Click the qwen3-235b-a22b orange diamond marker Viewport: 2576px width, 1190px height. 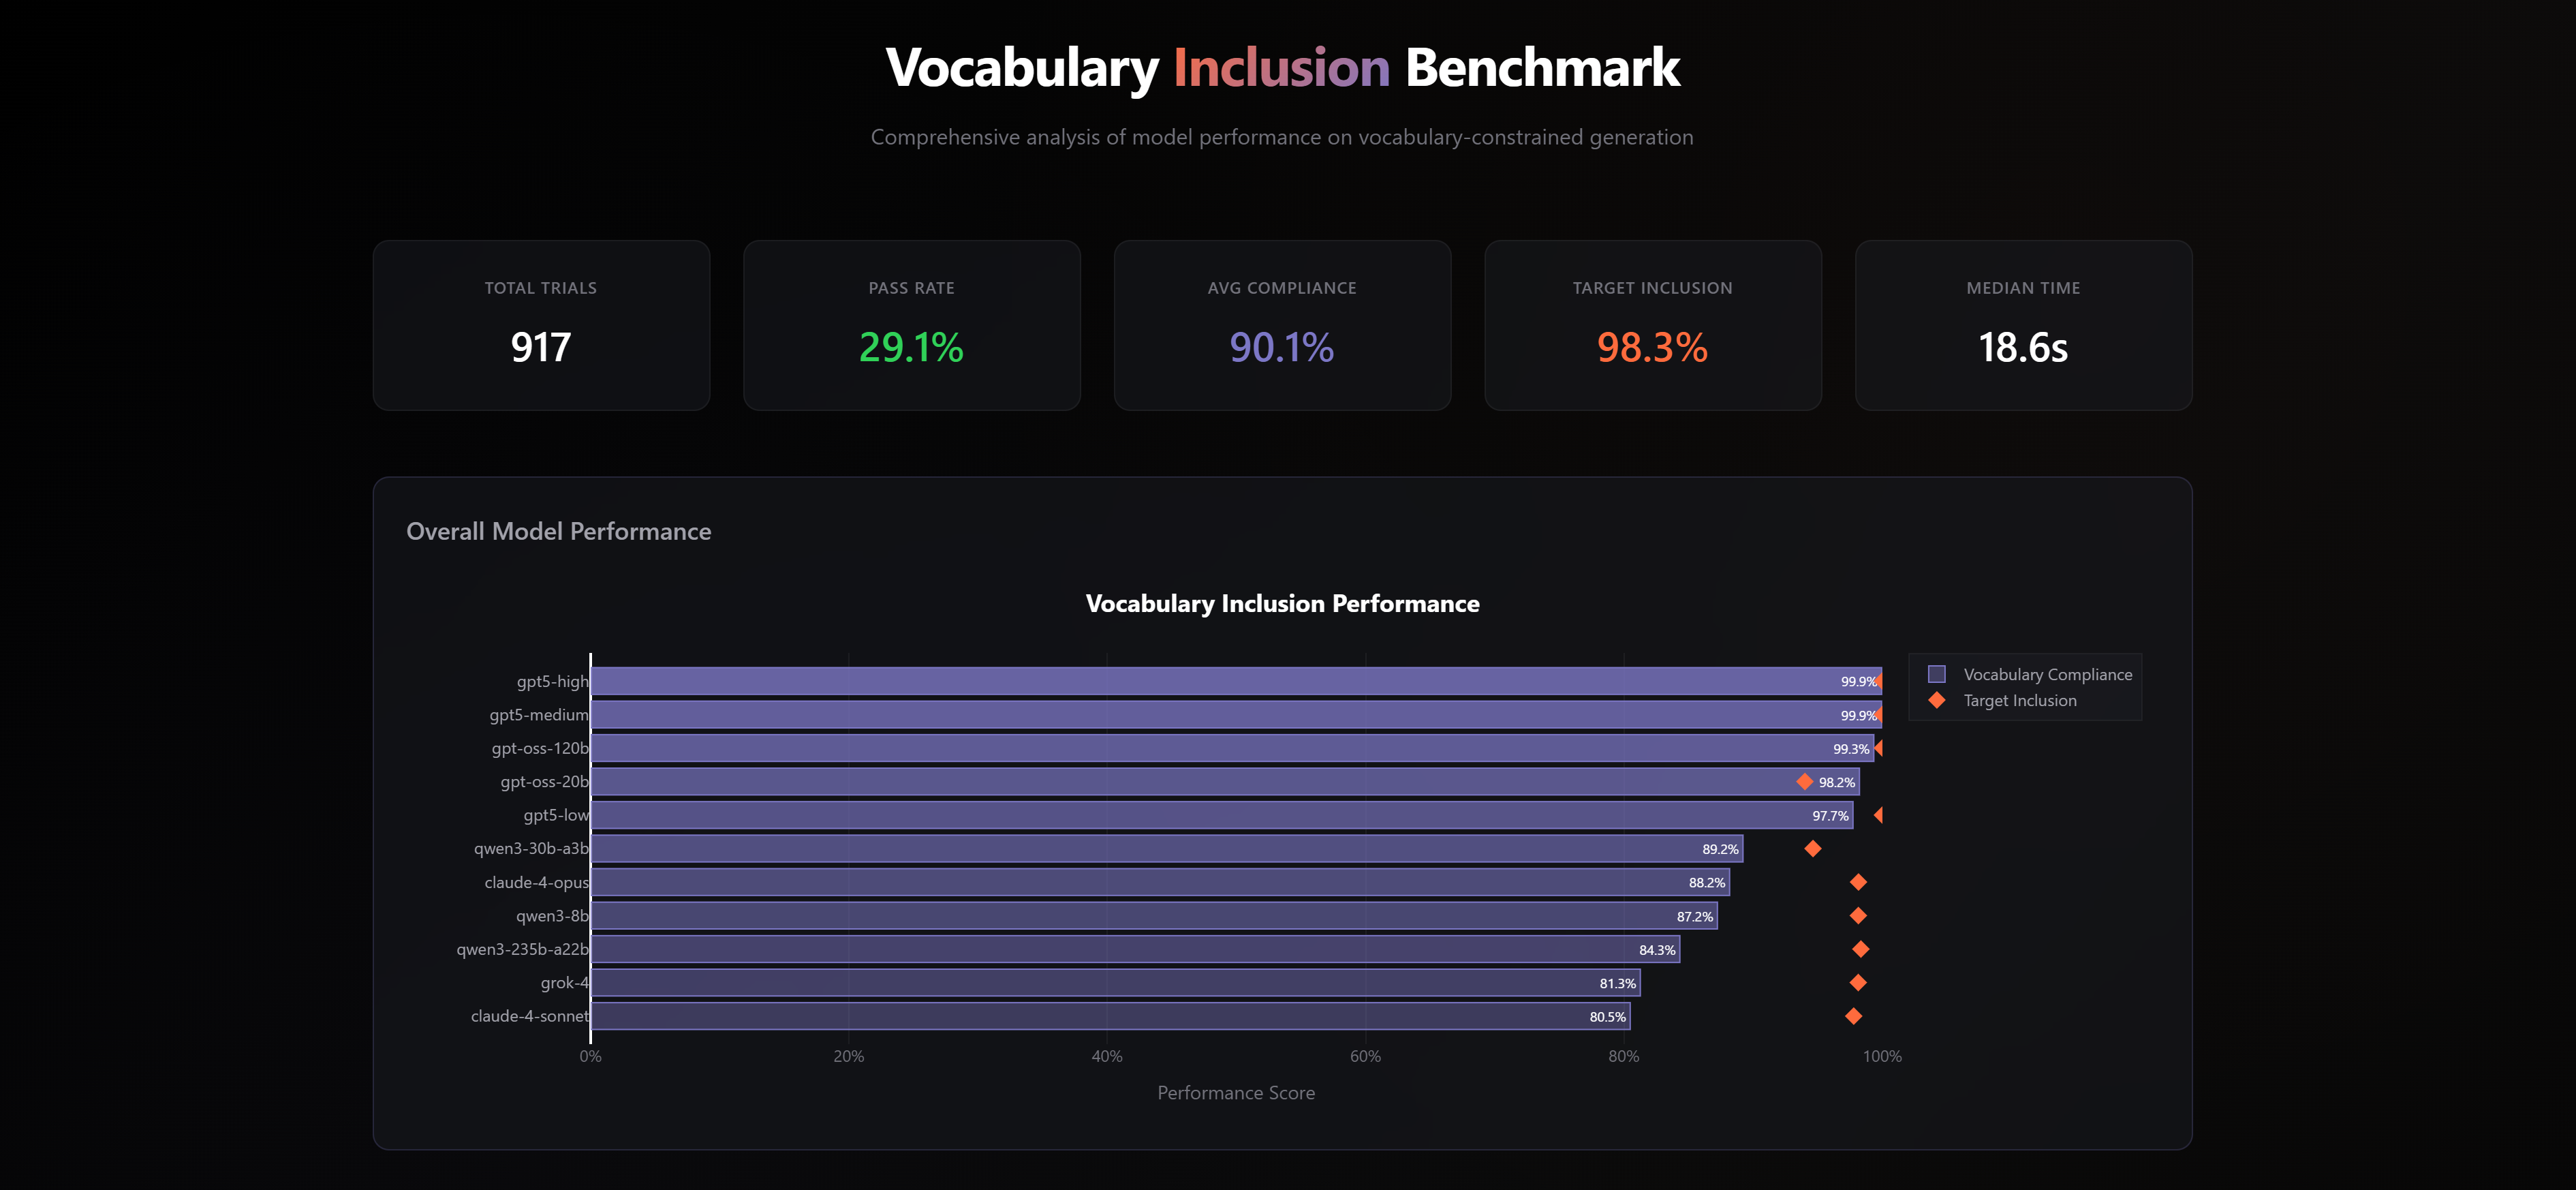click(1861, 949)
